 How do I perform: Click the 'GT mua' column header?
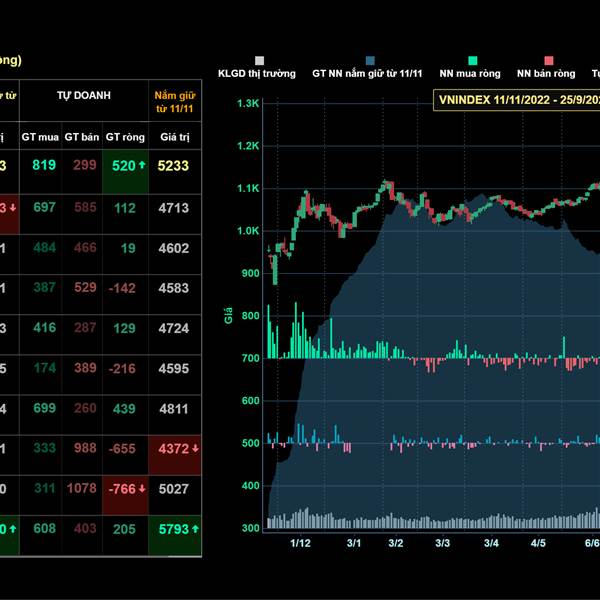(x=40, y=137)
